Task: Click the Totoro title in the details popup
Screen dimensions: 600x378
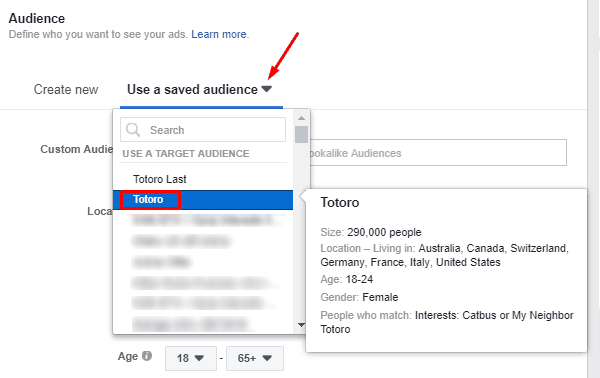Action: pos(340,202)
